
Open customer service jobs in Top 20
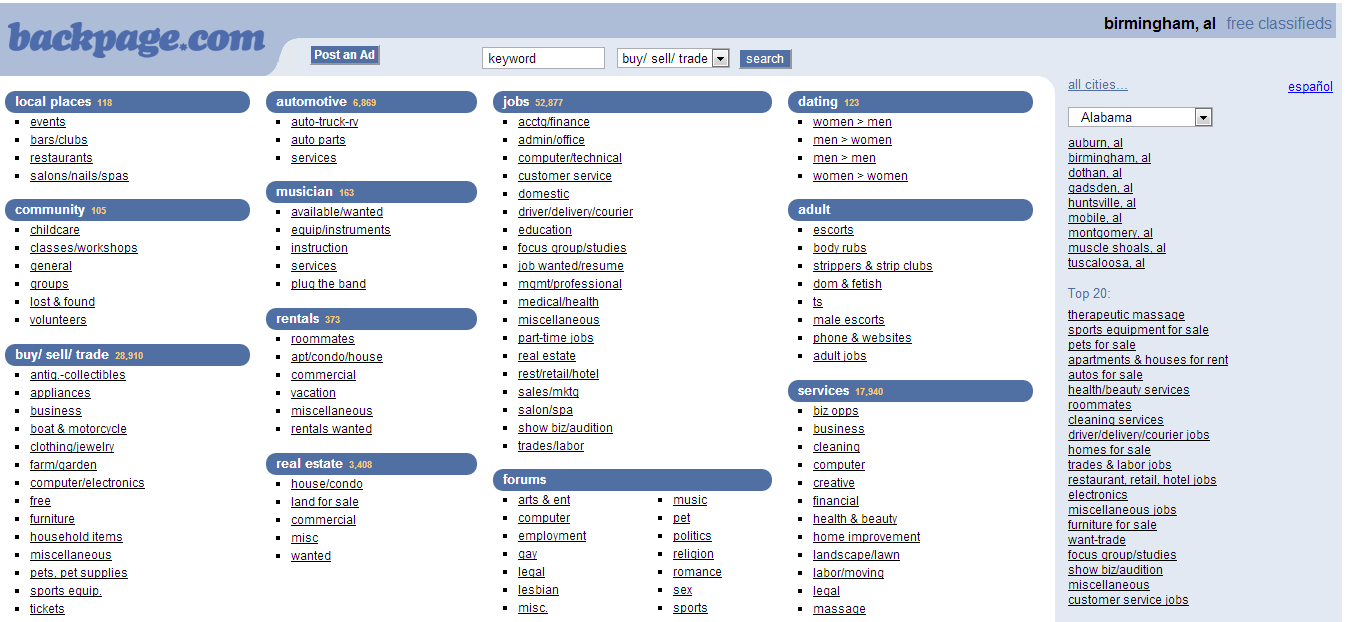click(x=1128, y=600)
